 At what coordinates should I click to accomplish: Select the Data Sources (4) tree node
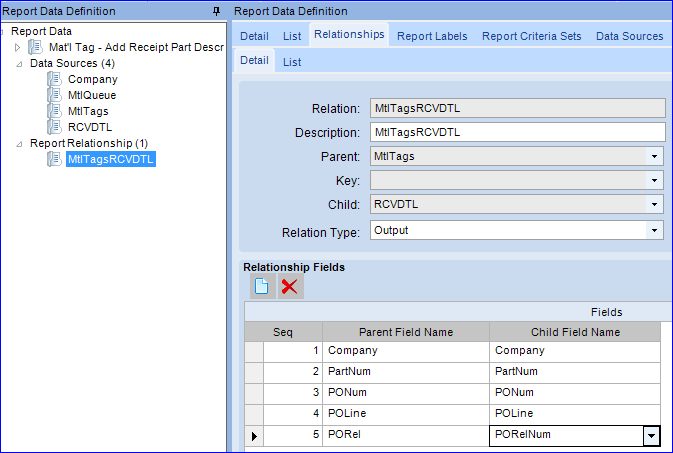pyautogui.click(x=72, y=63)
